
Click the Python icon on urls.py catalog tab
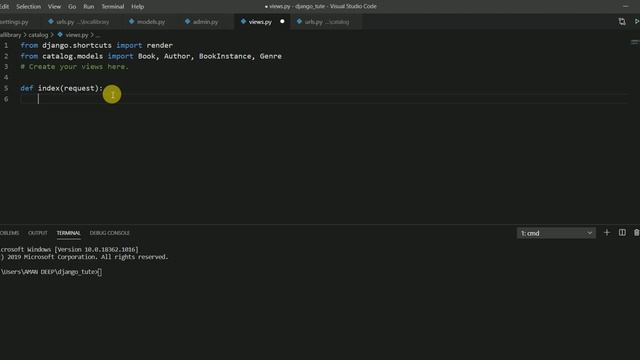299,21
